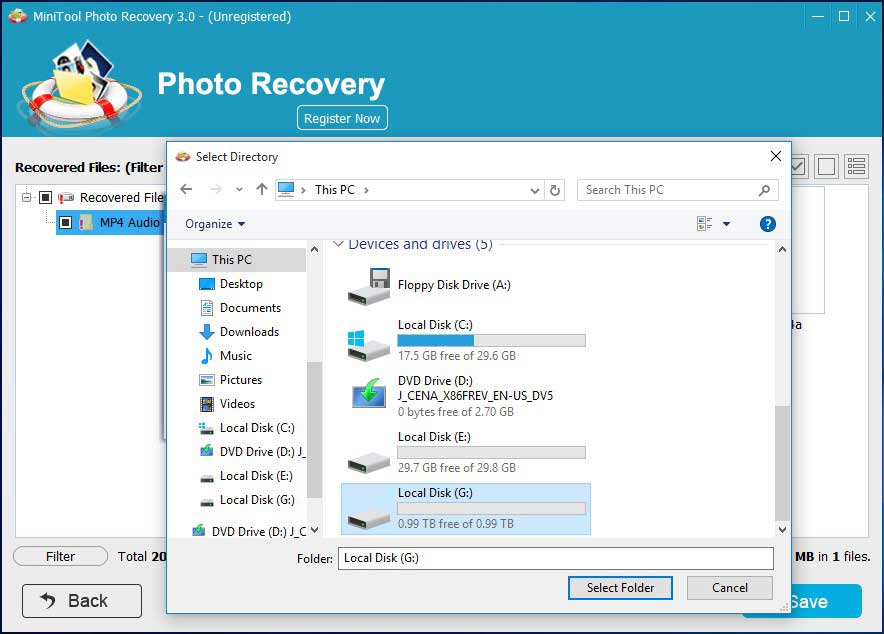The height and width of the screenshot is (634, 884).
Task: Click "0.99 TB free of 0.99 TB" text
Action: (x=456, y=524)
